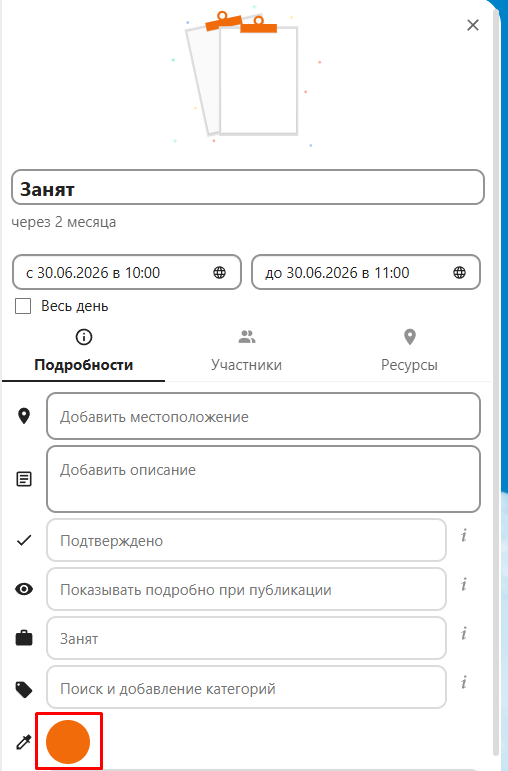Open "Поиск и добавление категорий" selector
This screenshot has height=771, width=508.
pyautogui.click(x=246, y=687)
